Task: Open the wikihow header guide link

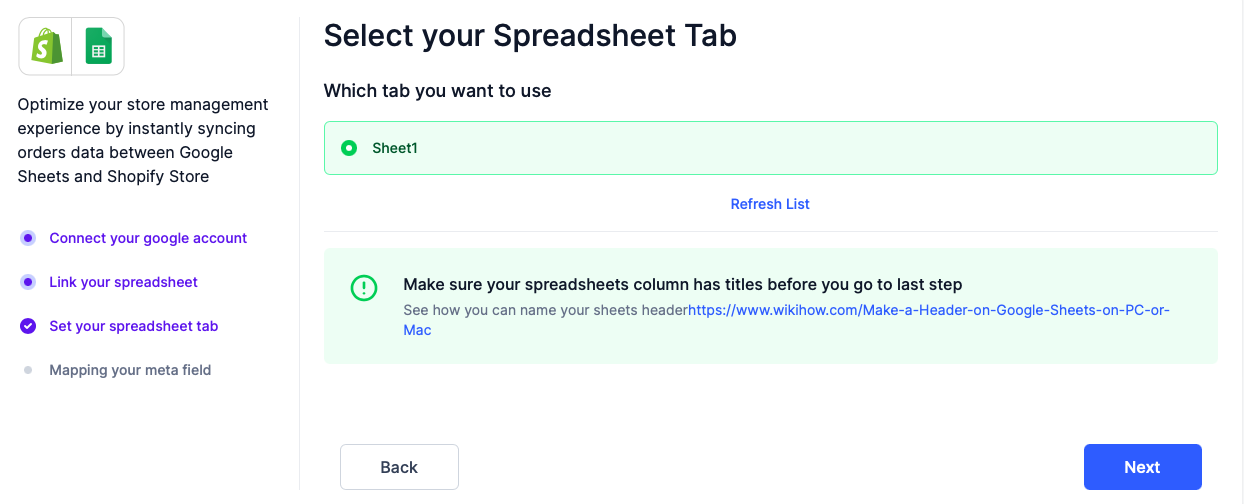Action: pos(928,310)
